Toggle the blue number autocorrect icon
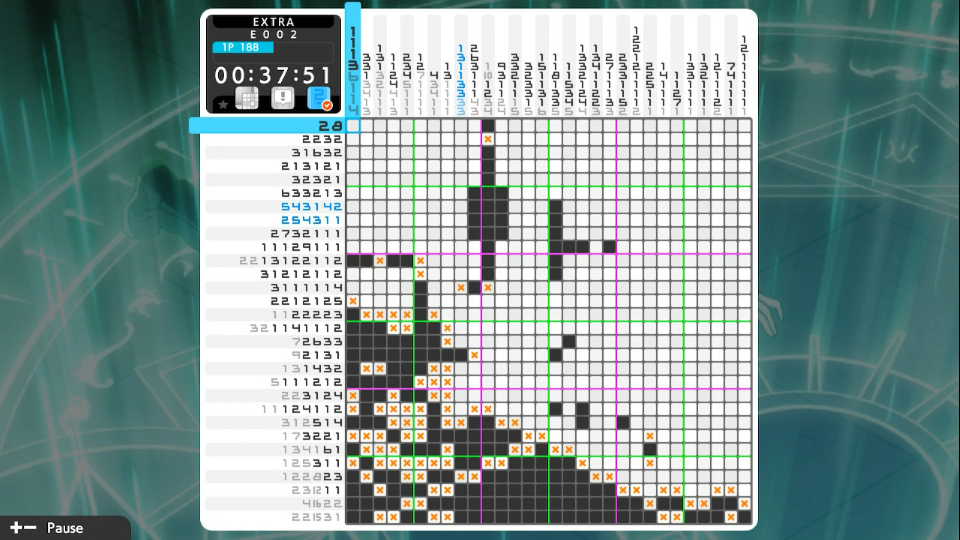Viewport: 960px width, 540px height. tap(319, 99)
